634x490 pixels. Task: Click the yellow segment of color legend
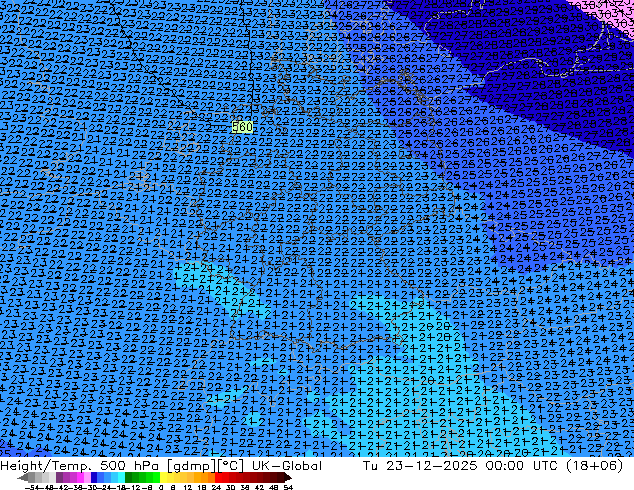click(x=163, y=477)
